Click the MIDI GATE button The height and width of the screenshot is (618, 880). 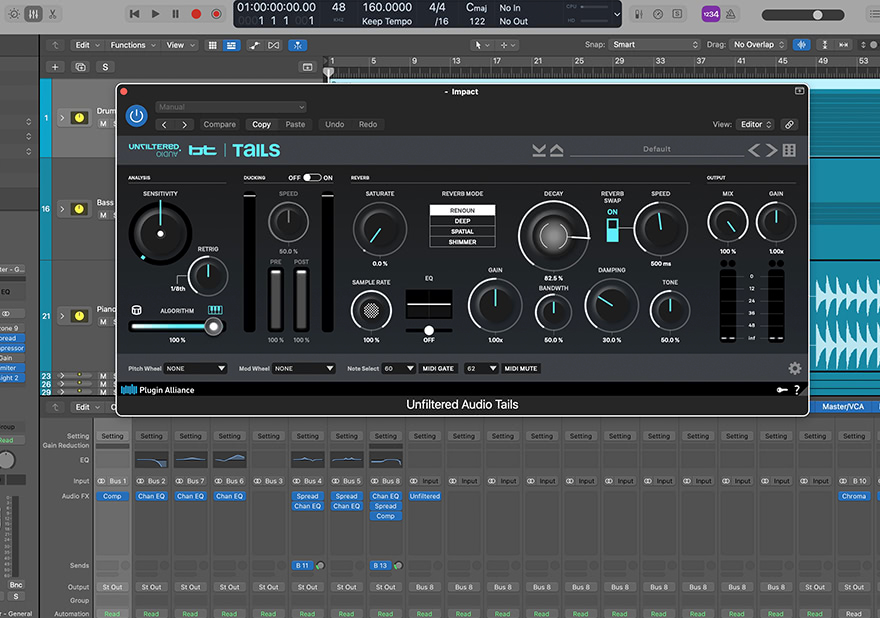coord(438,368)
